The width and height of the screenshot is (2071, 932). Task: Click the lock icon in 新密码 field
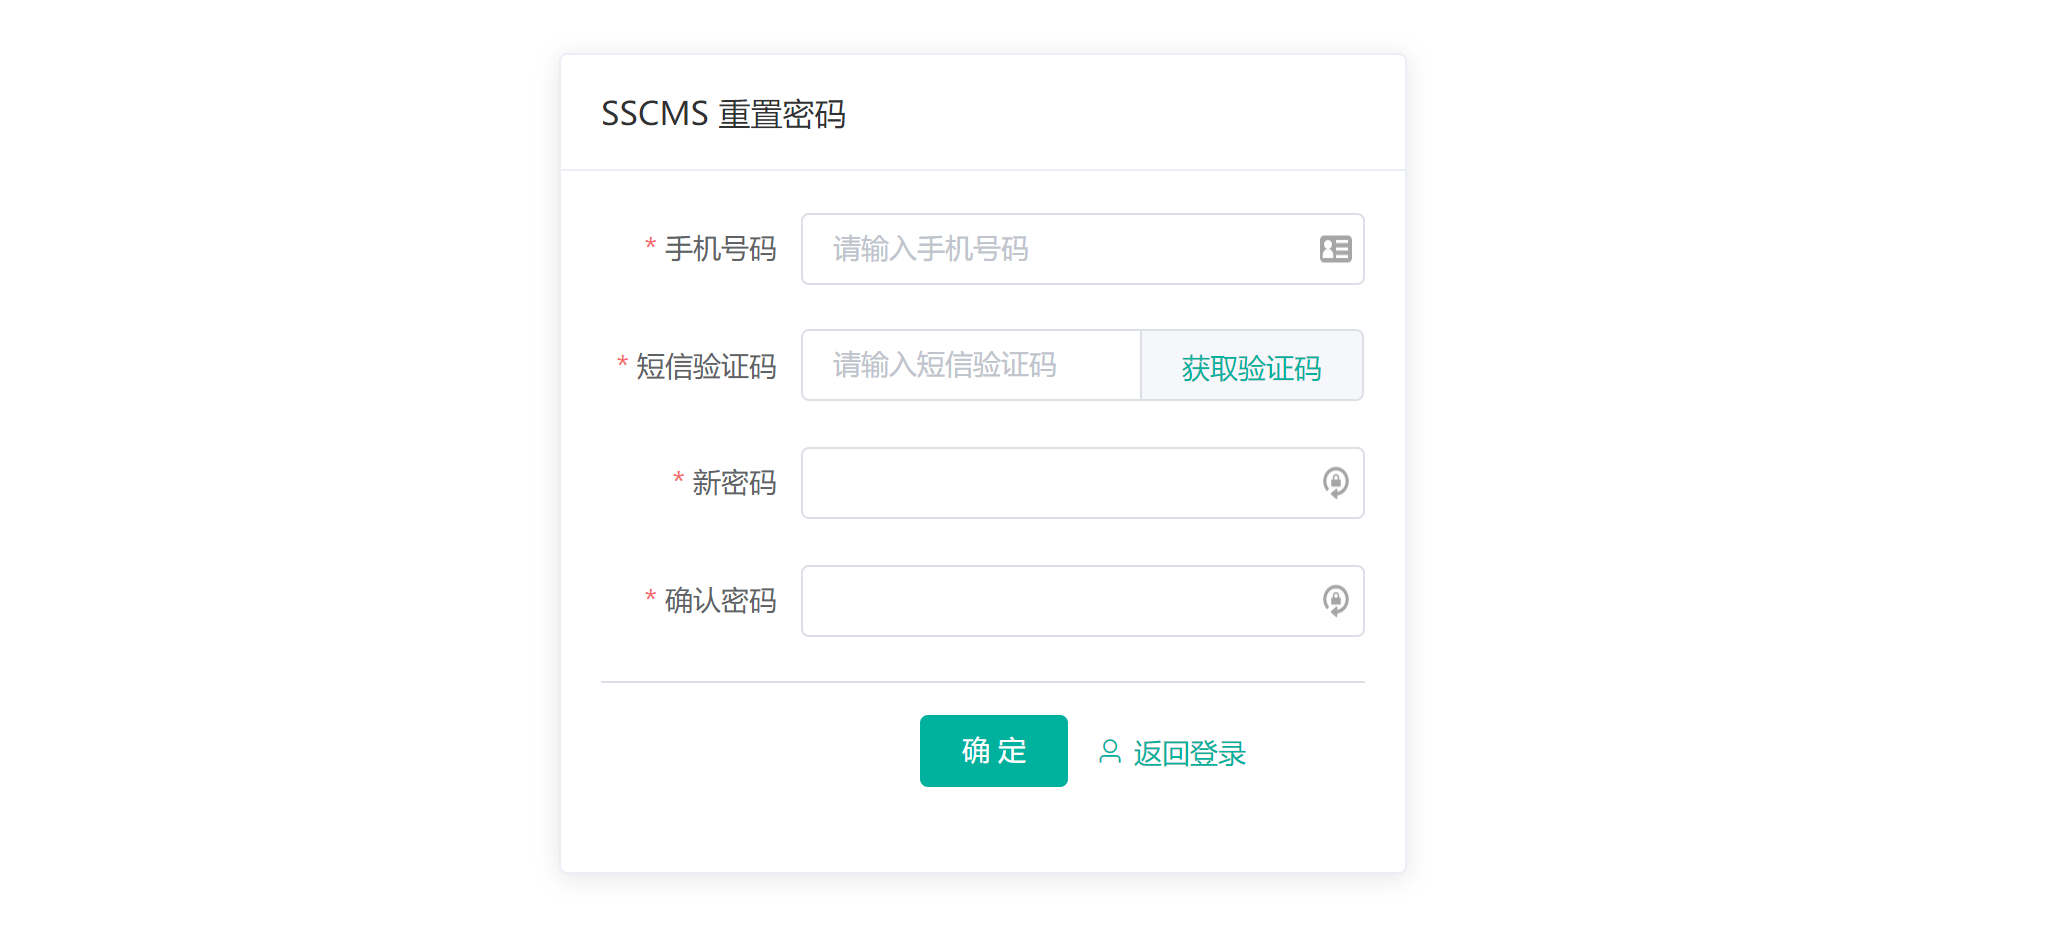tap(1336, 483)
